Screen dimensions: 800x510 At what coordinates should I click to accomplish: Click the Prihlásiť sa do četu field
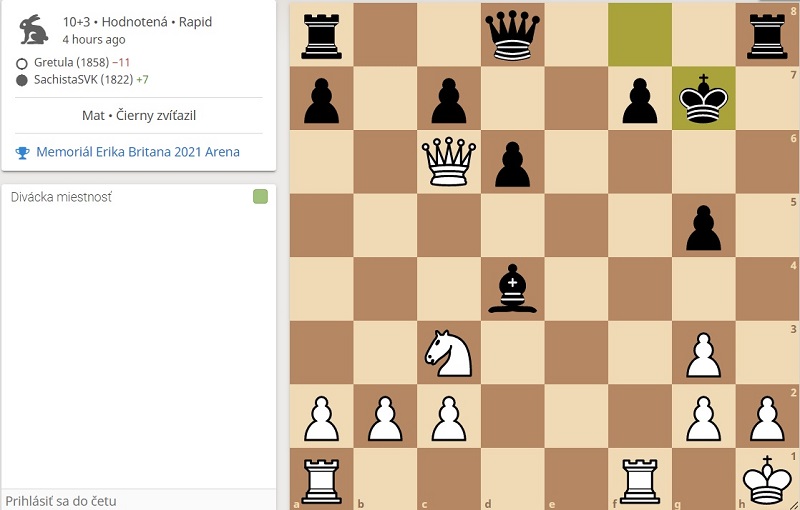click(x=139, y=500)
